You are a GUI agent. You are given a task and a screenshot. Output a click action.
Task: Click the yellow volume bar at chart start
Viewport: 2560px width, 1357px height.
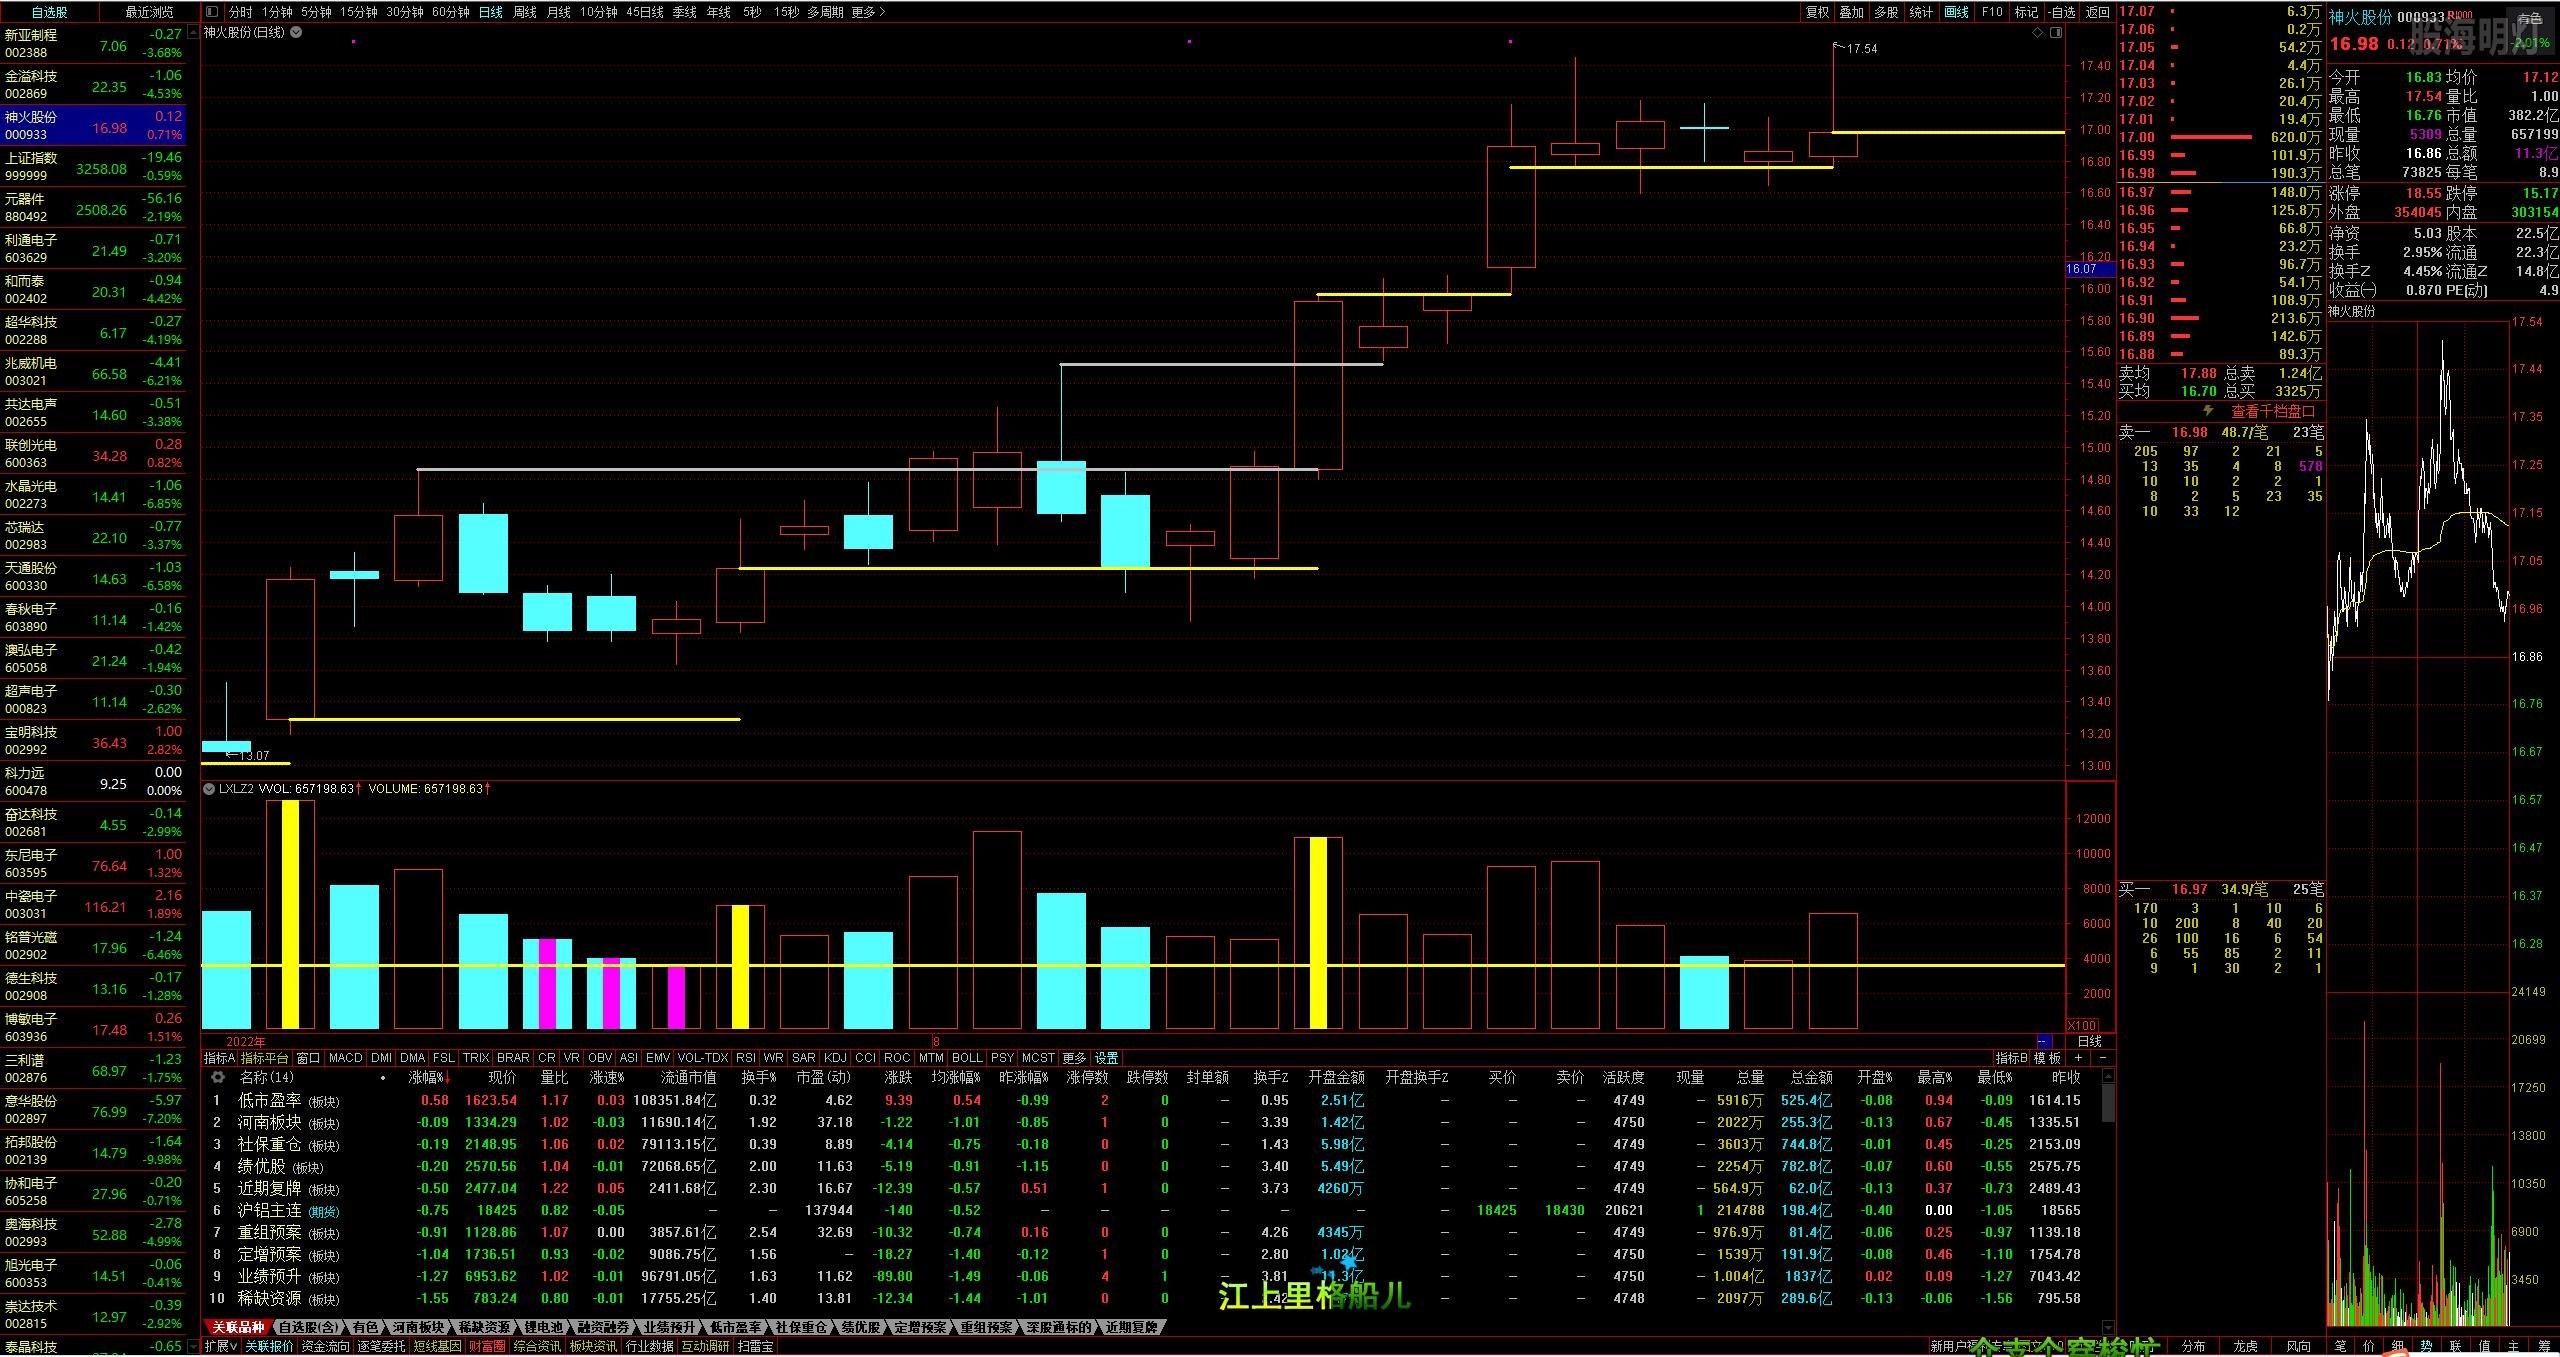coord(290,914)
